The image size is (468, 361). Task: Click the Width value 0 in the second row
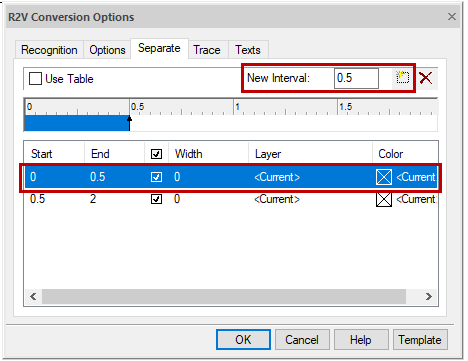pos(177,199)
